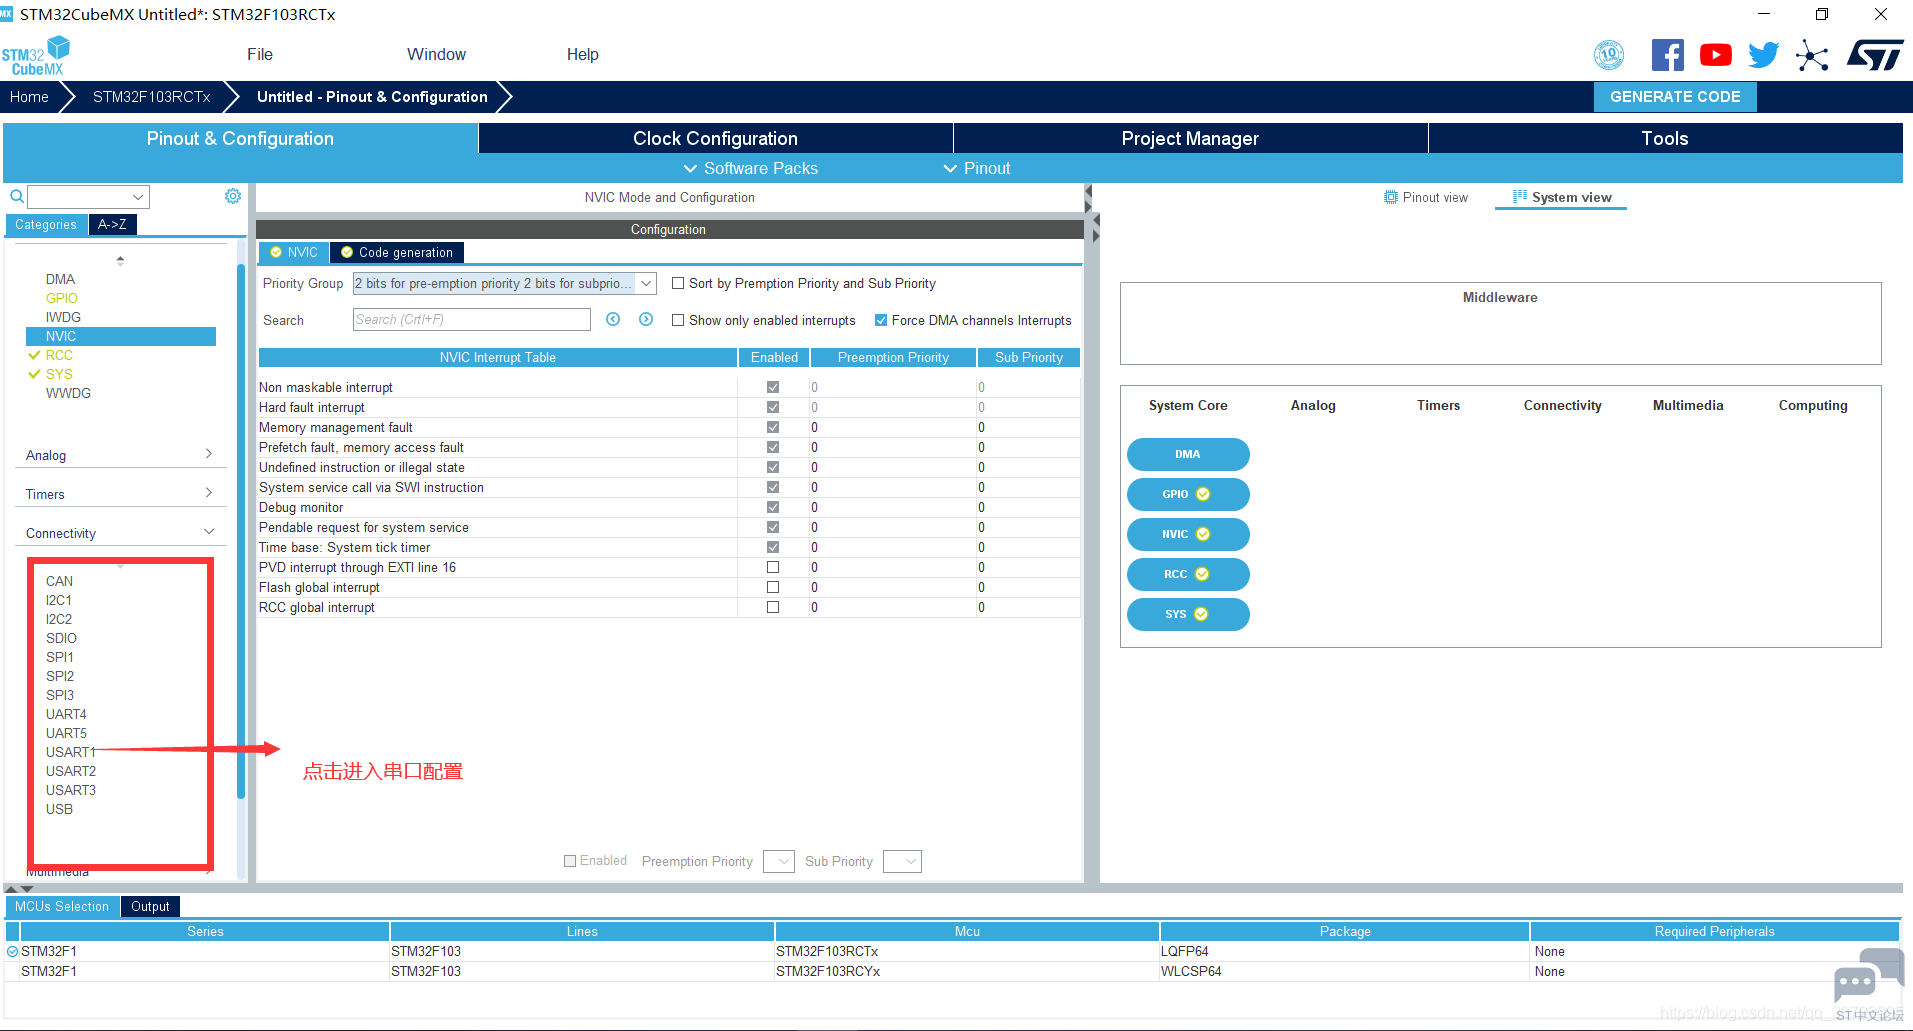This screenshot has height=1031, width=1913.
Task: Select CAN in the Connectivity list
Action: click(x=59, y=581)
